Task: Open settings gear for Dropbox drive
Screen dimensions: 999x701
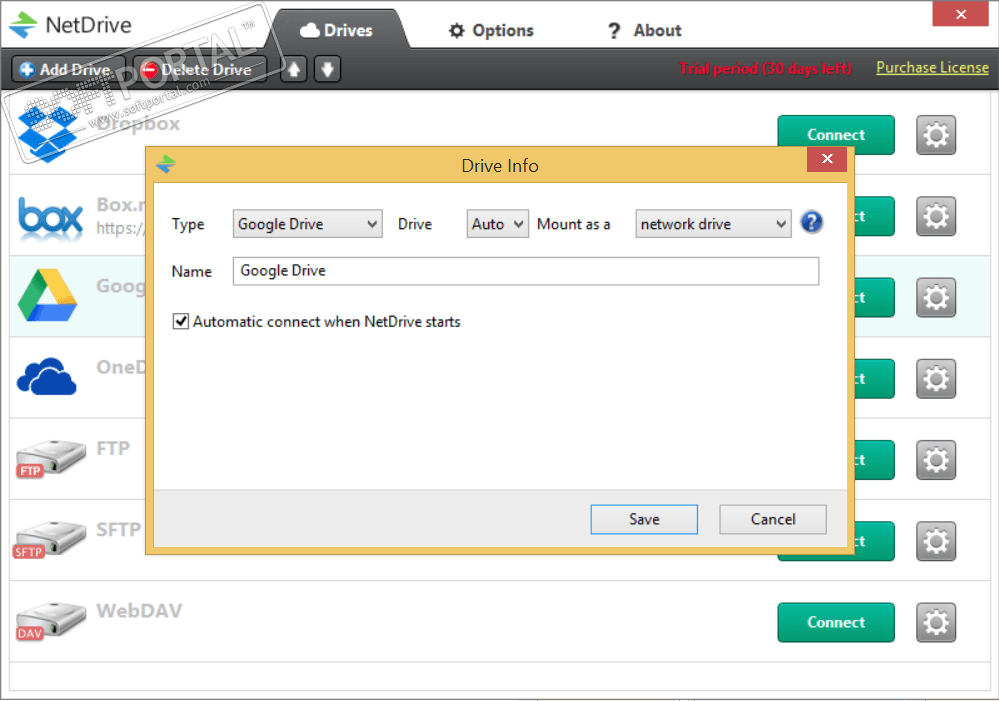Action: click(936, 134)
